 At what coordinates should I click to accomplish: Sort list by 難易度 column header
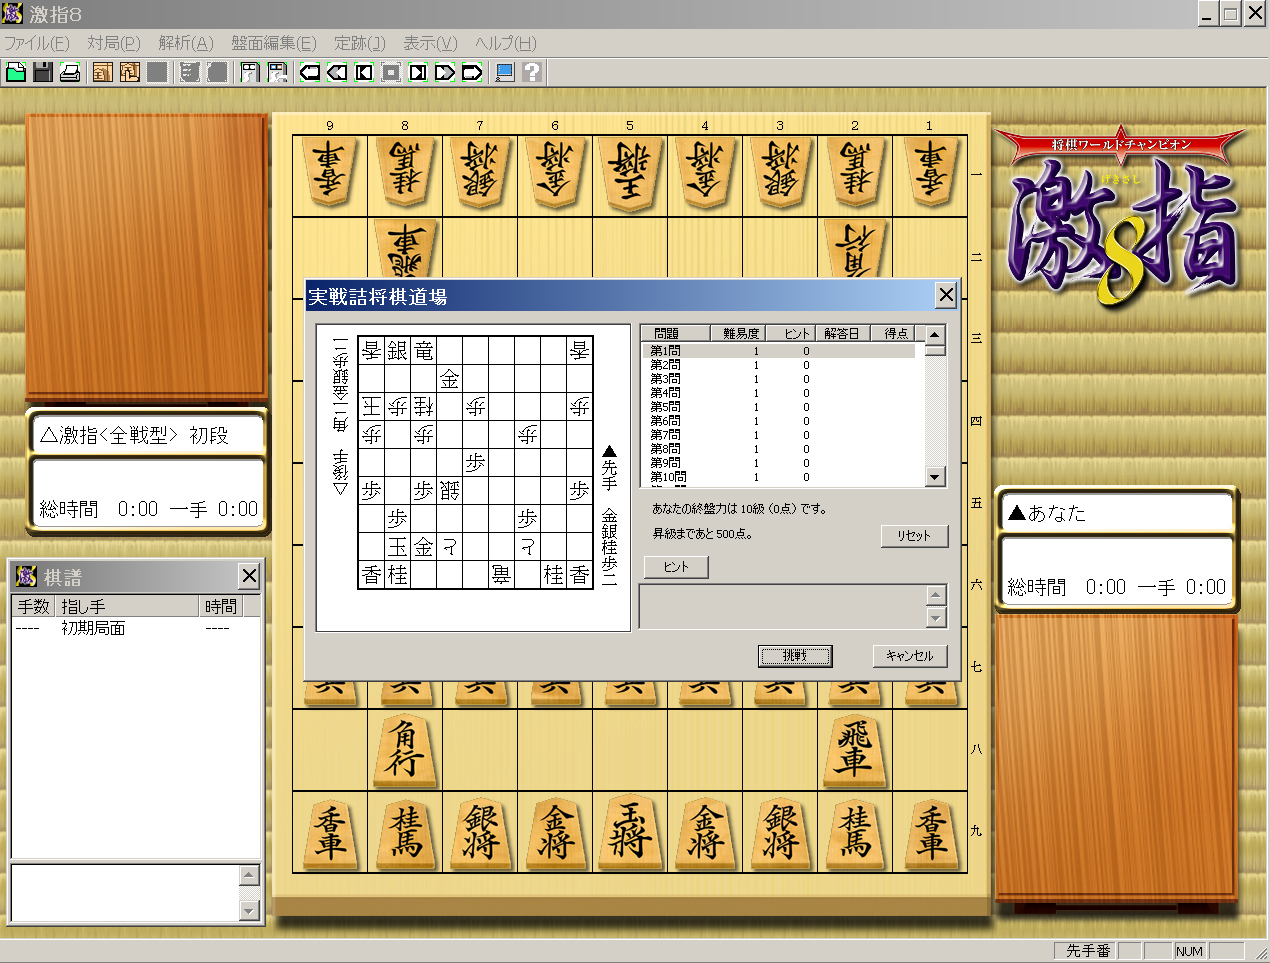740,333
